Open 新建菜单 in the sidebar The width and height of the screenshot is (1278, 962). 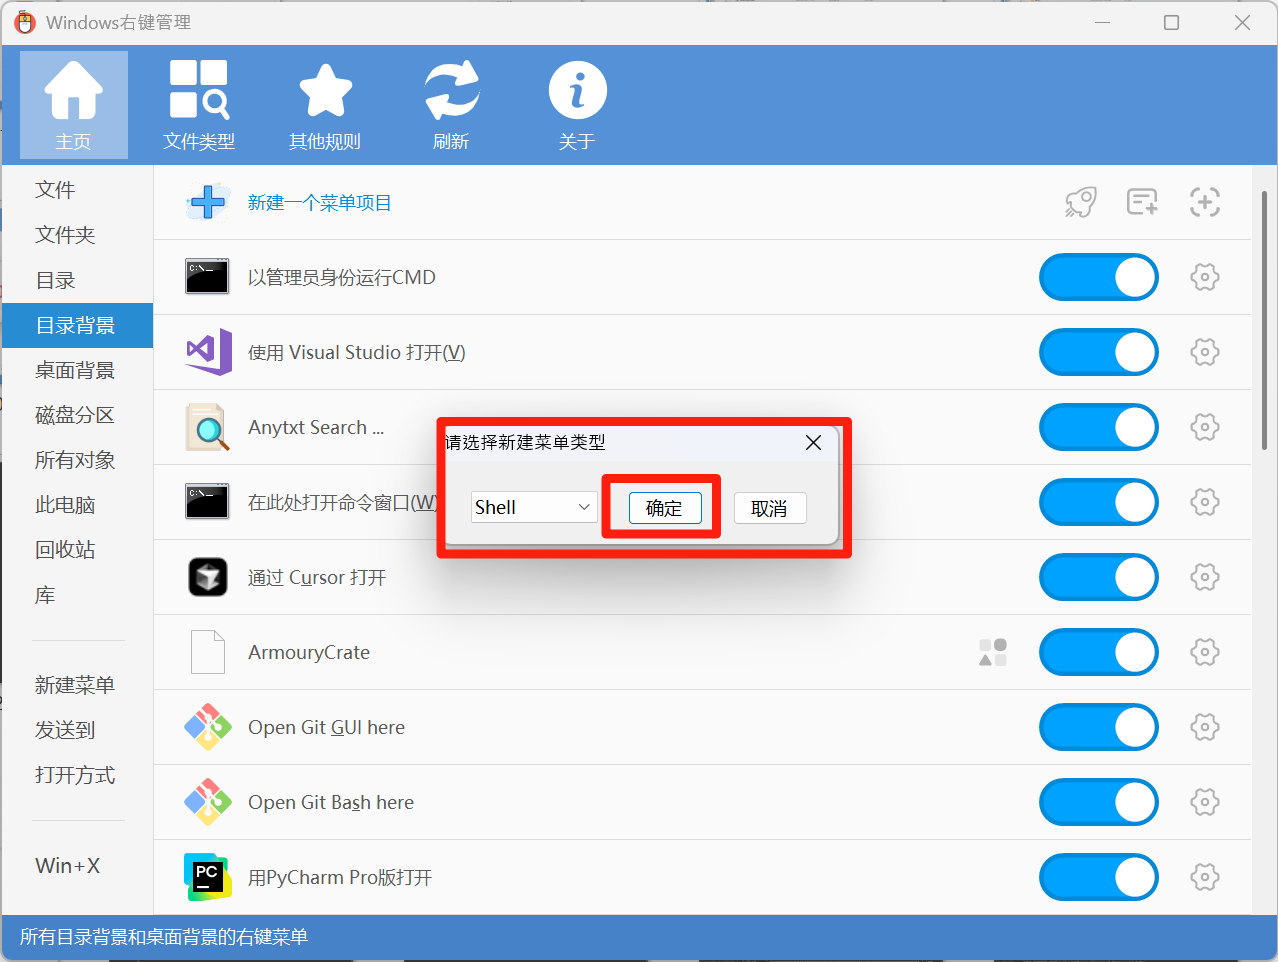pyautogui.click(x=75, y=685)
